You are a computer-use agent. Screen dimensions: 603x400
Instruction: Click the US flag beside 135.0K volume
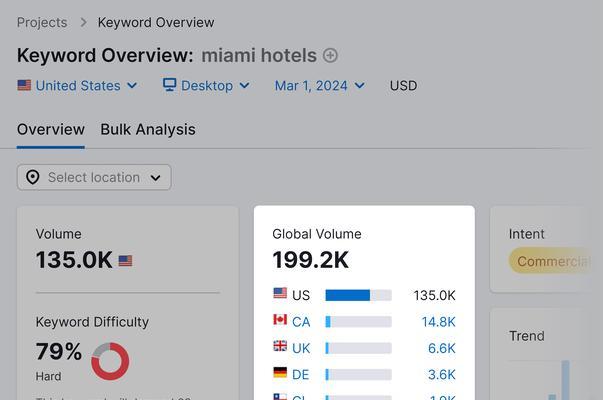tap(125, 261)
